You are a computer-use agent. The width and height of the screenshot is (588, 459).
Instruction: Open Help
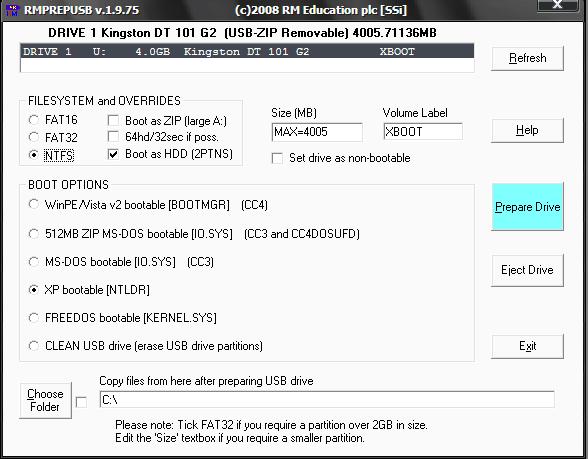click(x=527, y=130)
